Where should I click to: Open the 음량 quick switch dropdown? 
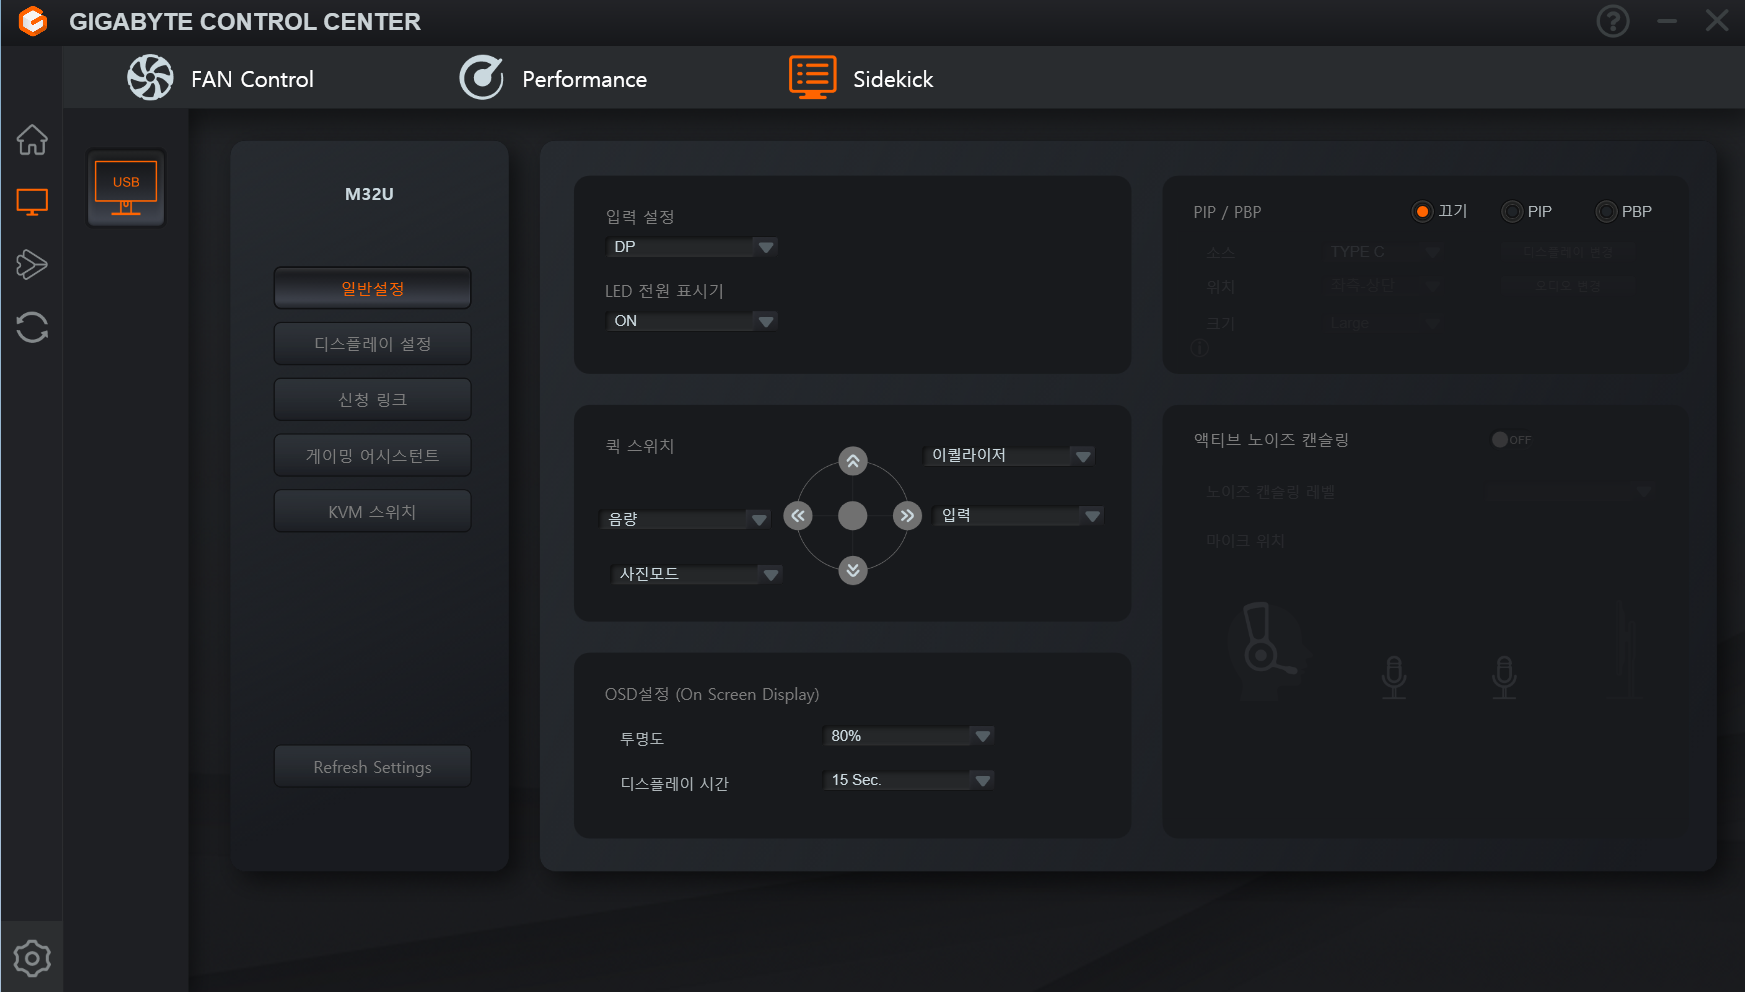coord(685,519)
